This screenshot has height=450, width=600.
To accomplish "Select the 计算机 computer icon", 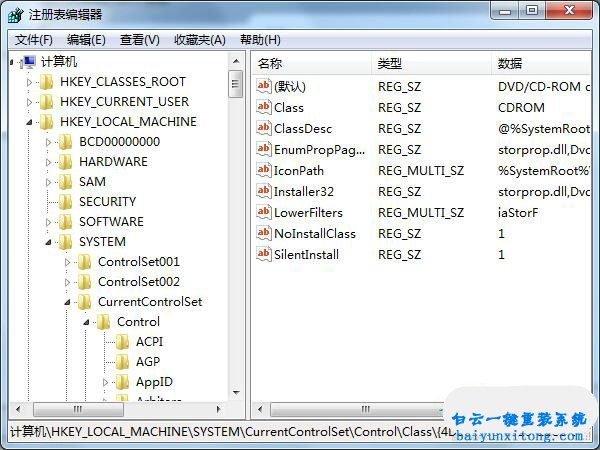I will tap(29, 62).
